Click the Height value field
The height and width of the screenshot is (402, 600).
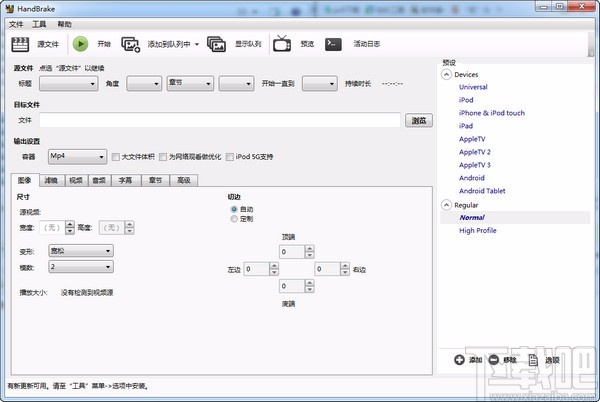click(112, 228)
